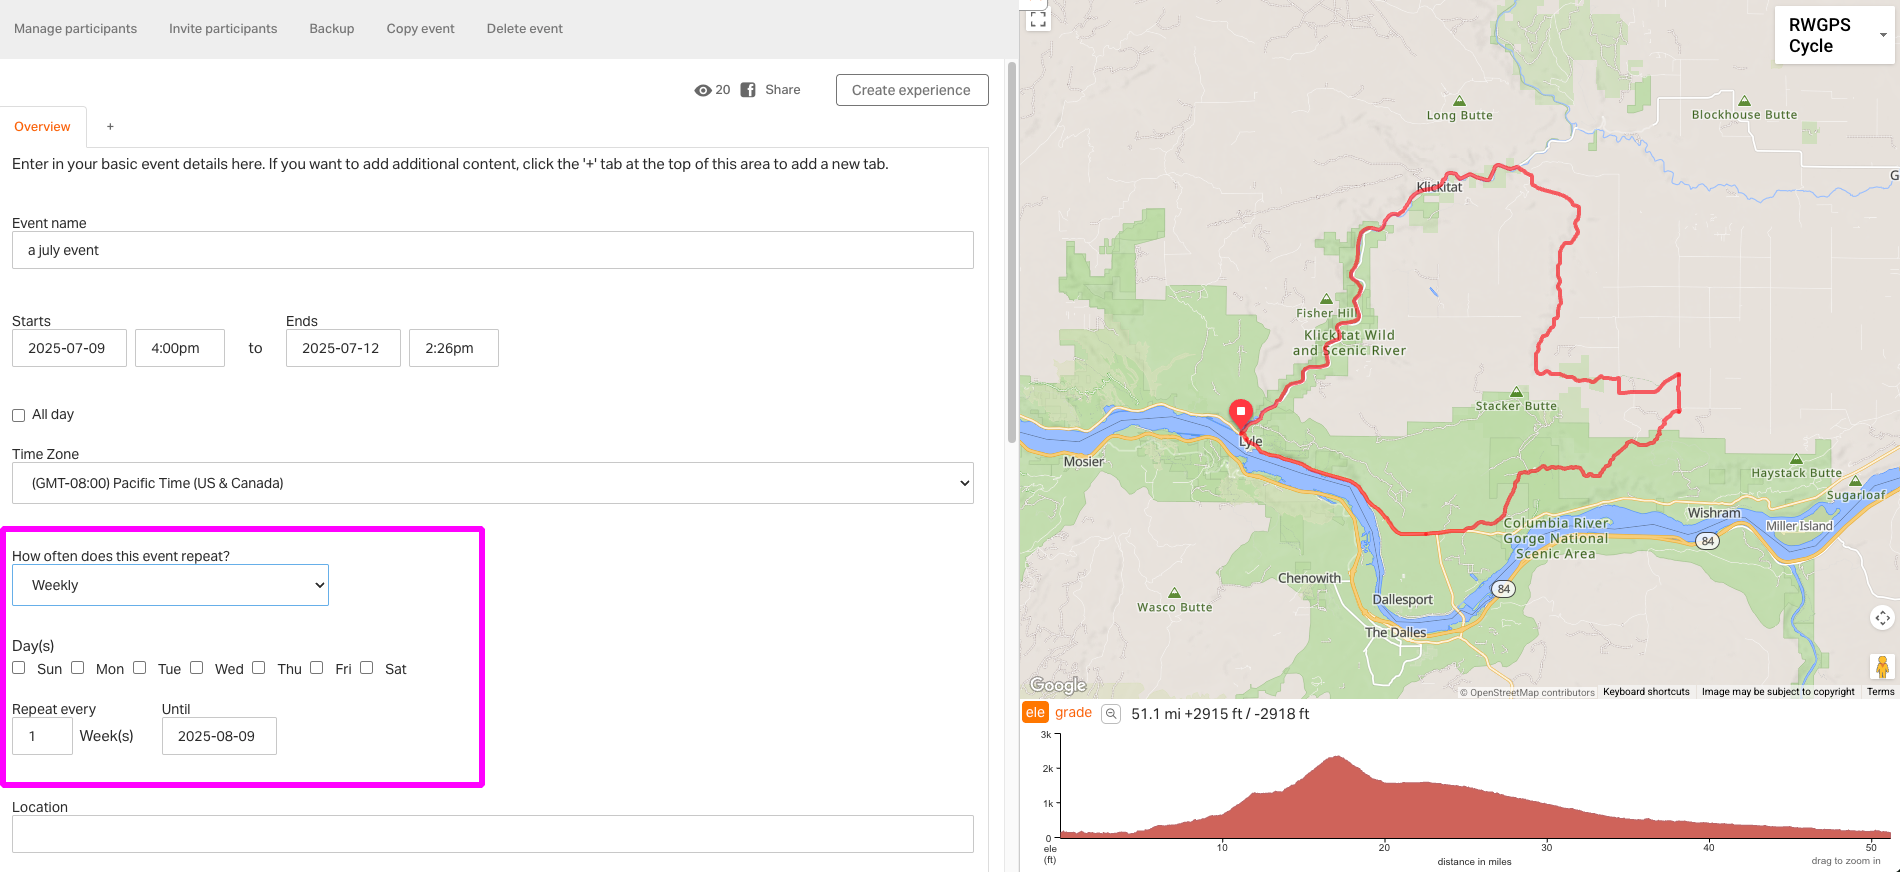The height and width of the screenshot is (872, 1900).
Task: Switch elevation graph to grade
Action: pyautogui.click(x=1073, y=713)
